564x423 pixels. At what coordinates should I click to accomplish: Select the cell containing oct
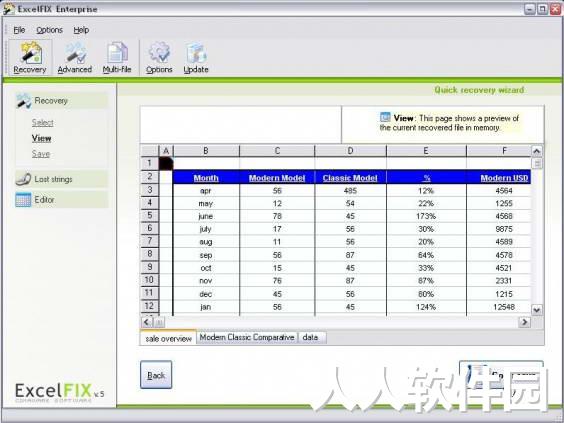[x=206, y=268]
